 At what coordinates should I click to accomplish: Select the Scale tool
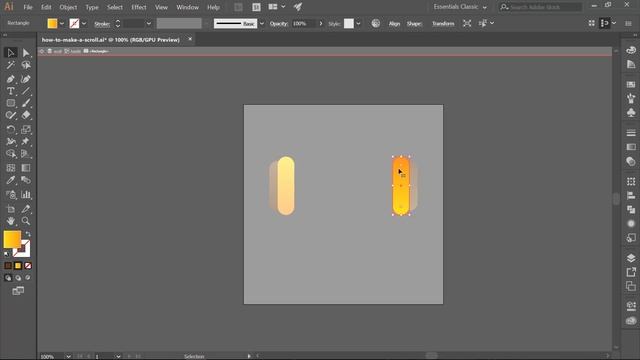coord(26,129)
